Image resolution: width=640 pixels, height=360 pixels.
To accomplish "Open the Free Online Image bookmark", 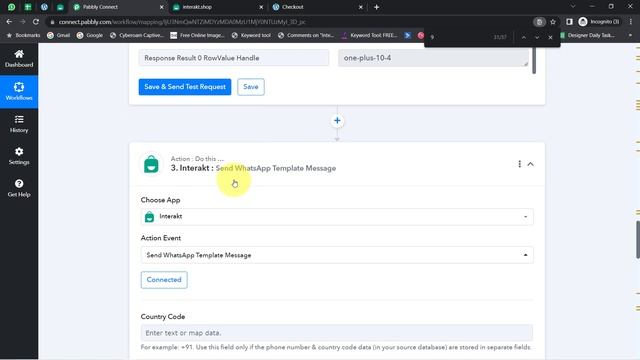I will click(198, 36).
